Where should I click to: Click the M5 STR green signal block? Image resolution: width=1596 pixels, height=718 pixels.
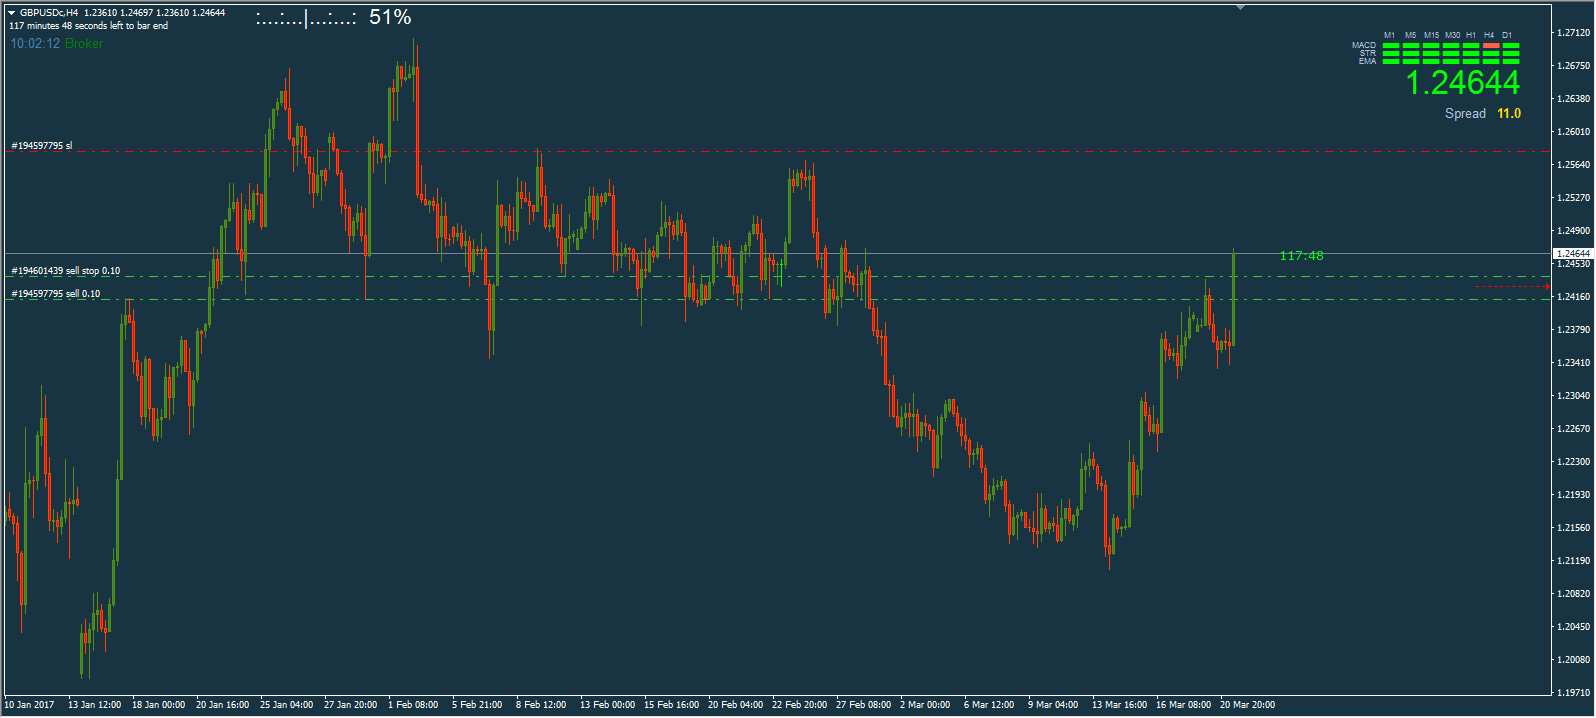(1411, 54)
